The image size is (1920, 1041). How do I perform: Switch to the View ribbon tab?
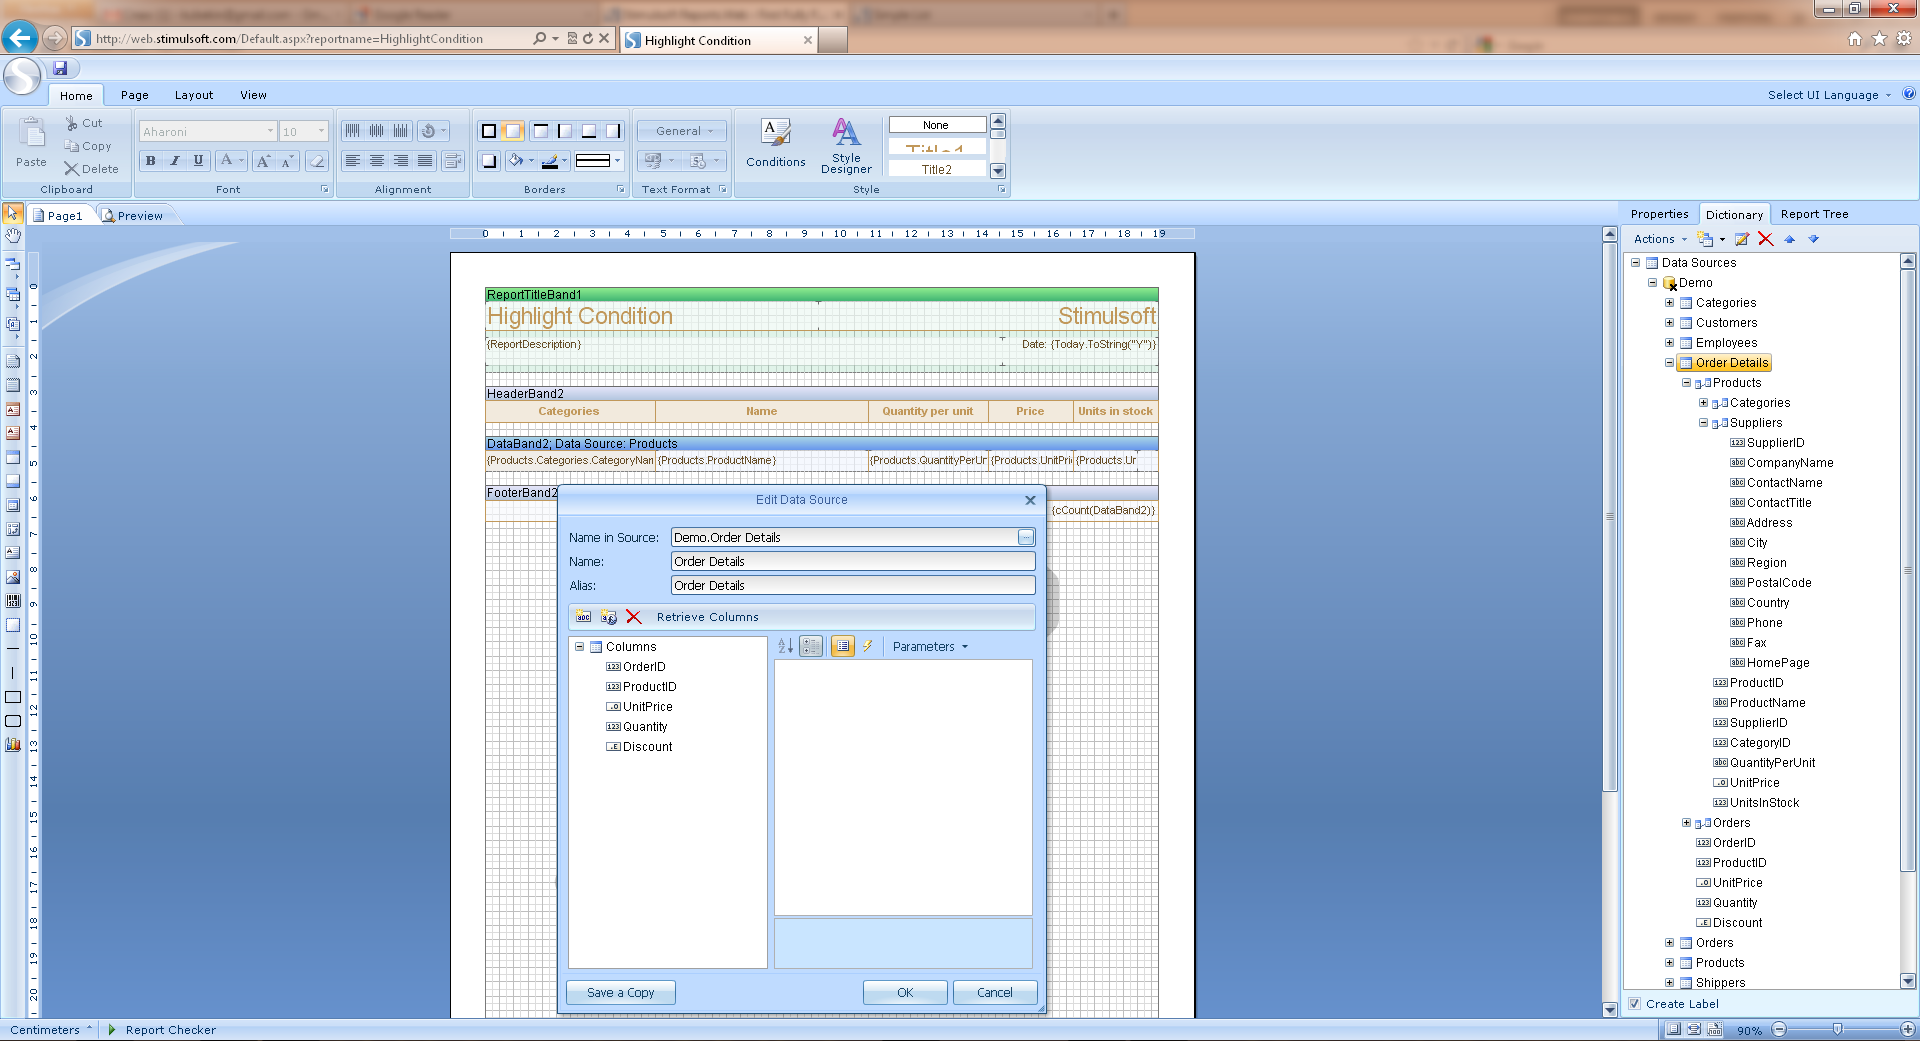click(x=253, y=95)
